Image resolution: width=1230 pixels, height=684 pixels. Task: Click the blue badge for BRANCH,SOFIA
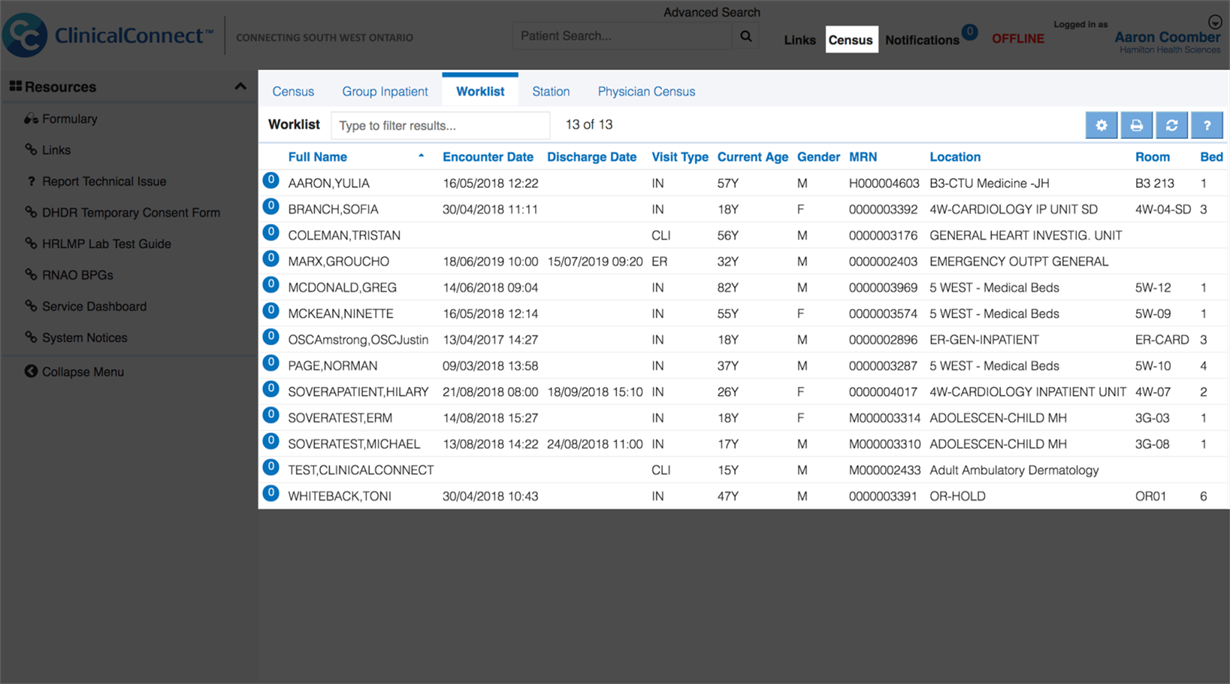270,206
